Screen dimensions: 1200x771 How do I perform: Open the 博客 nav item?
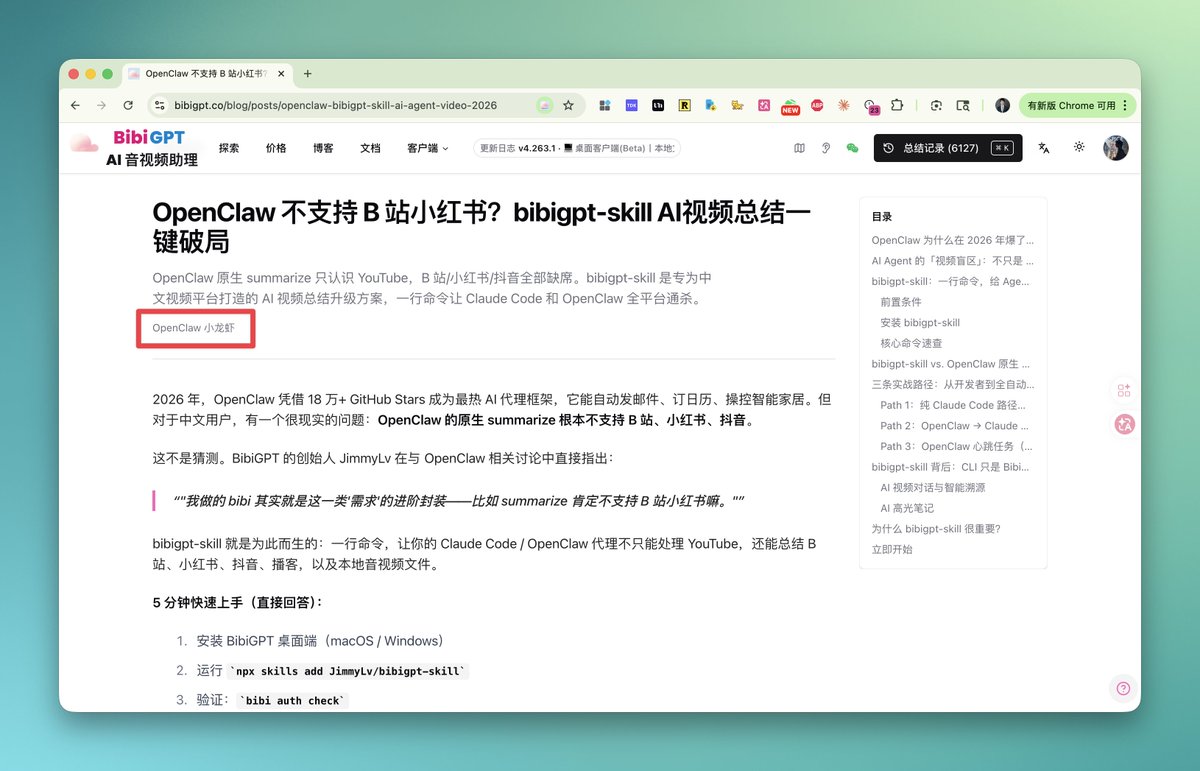323,148
